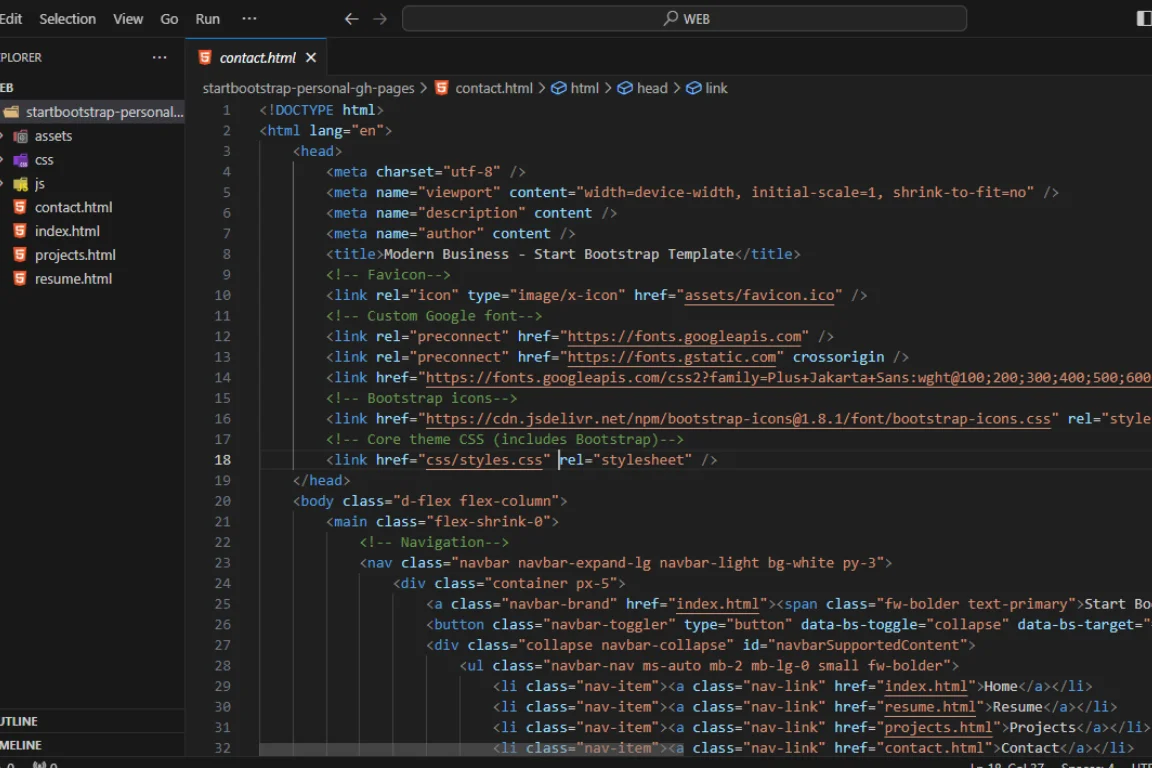Open Explorer panel's more actions ellipsis

(x=160, y=58)
